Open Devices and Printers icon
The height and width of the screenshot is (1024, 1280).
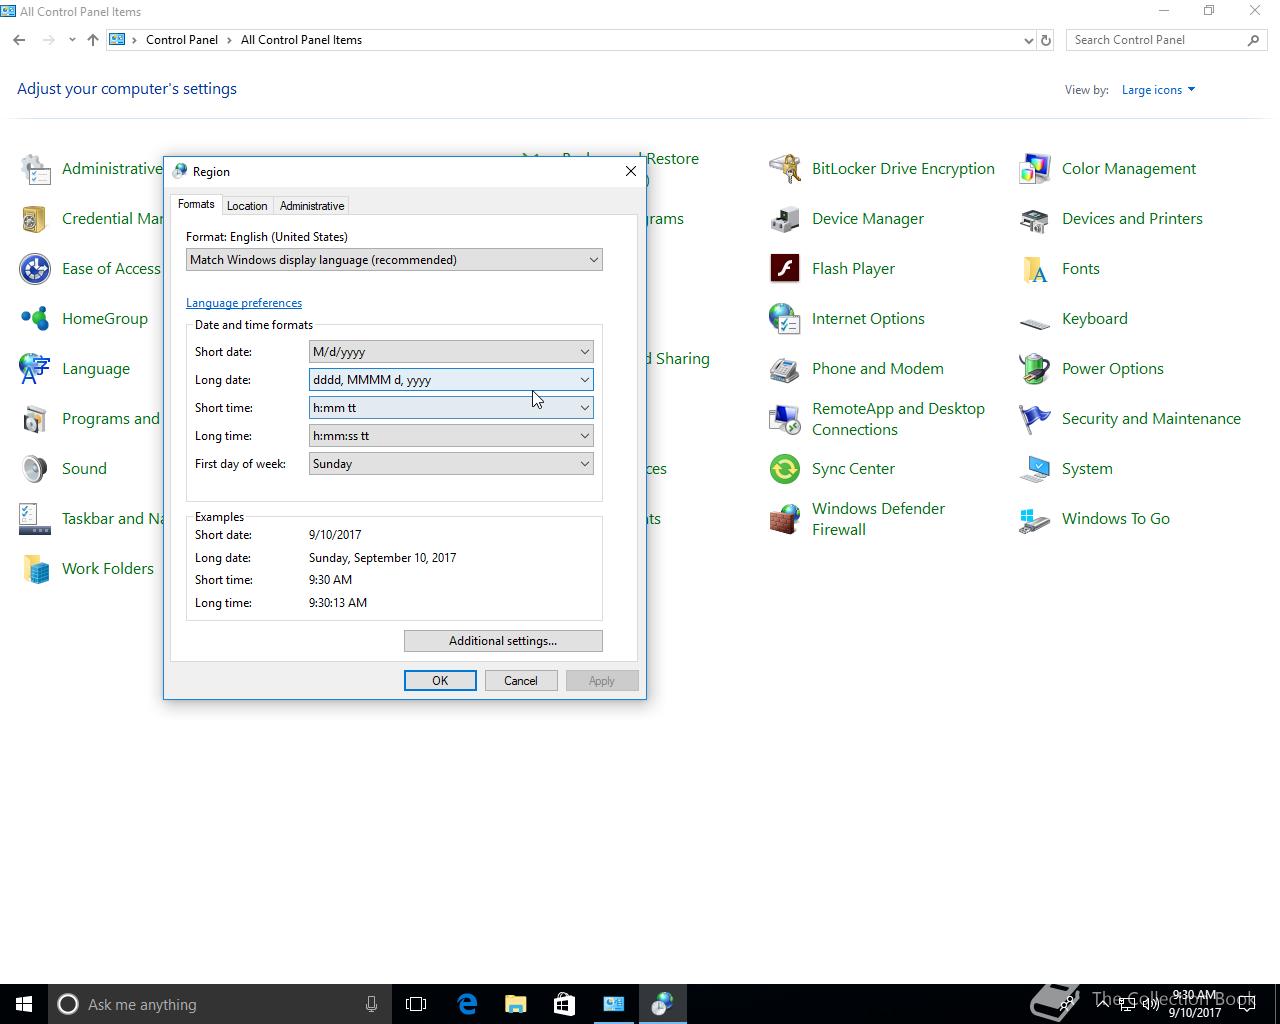(1035, 219)
